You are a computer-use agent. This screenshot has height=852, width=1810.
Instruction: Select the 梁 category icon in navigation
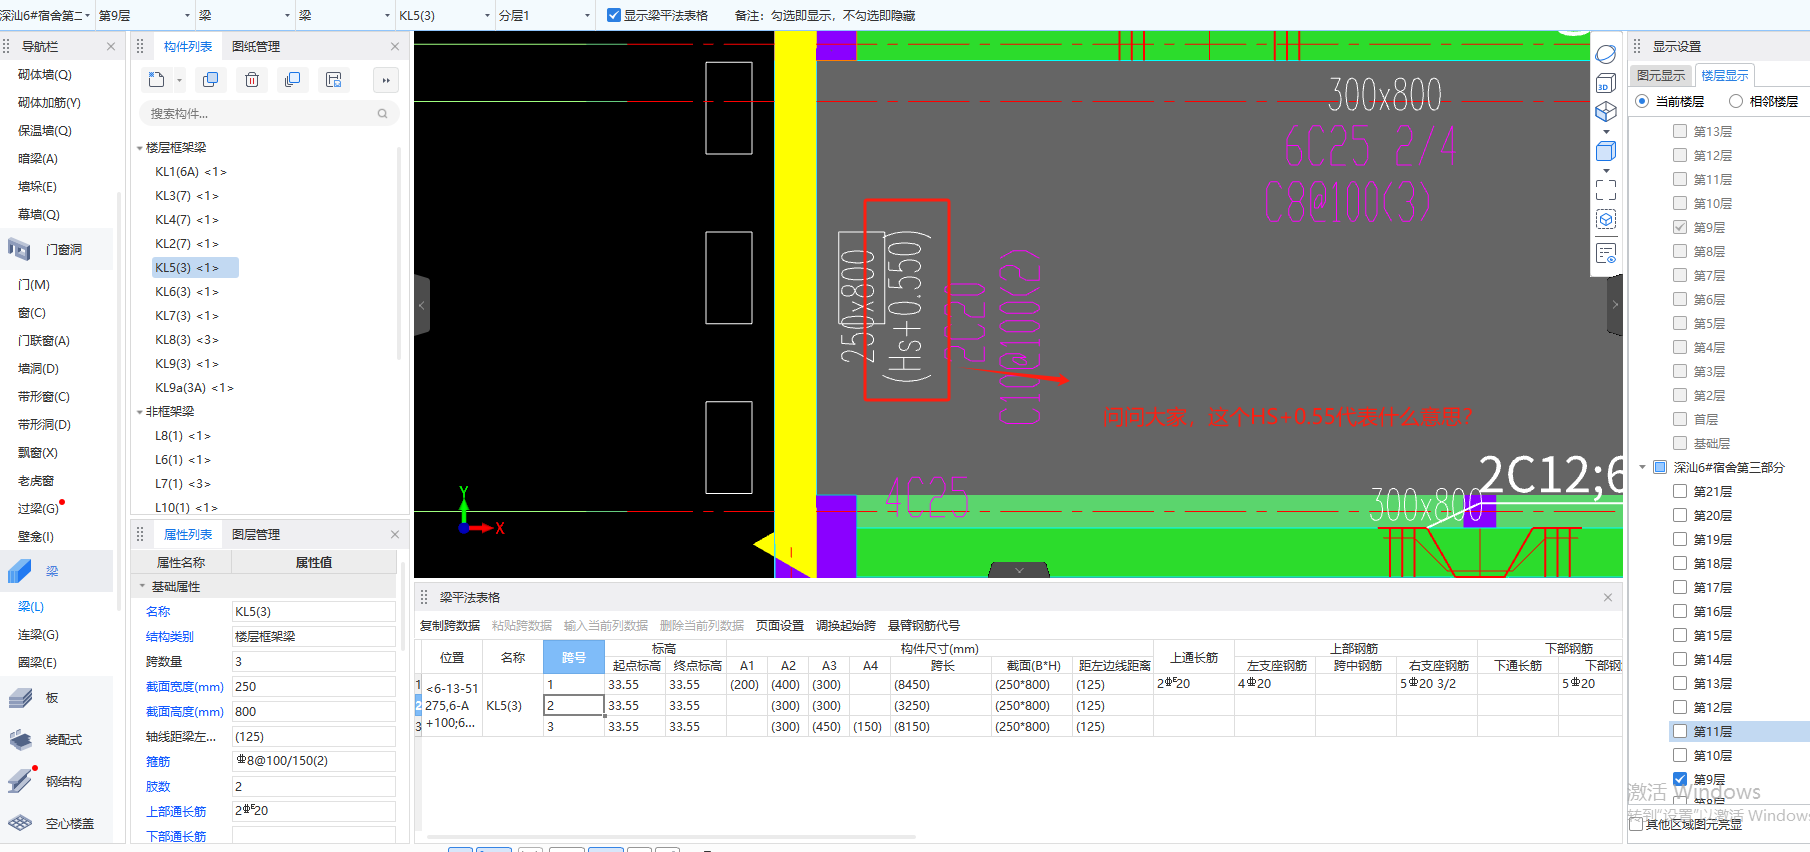click(20, 571)
